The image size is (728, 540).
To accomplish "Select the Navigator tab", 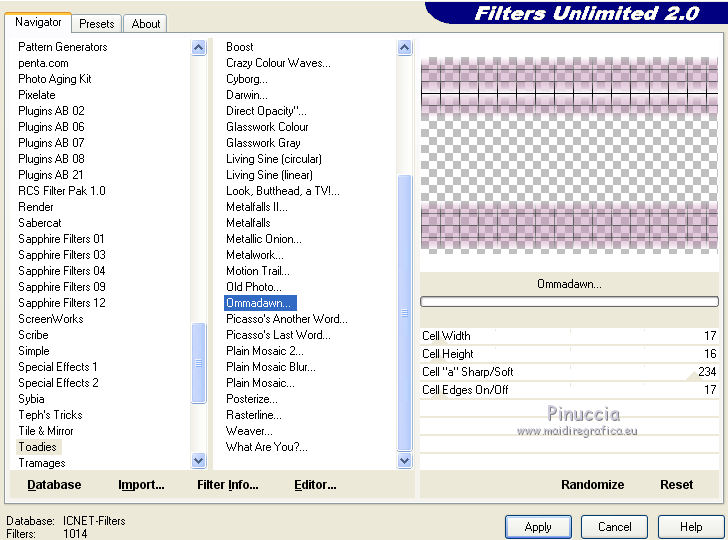I will (x=38, y=22).
